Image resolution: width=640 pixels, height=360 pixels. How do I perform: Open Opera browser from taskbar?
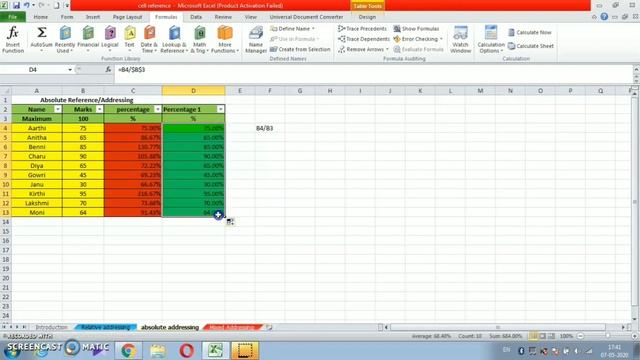[x=187, y=351]
